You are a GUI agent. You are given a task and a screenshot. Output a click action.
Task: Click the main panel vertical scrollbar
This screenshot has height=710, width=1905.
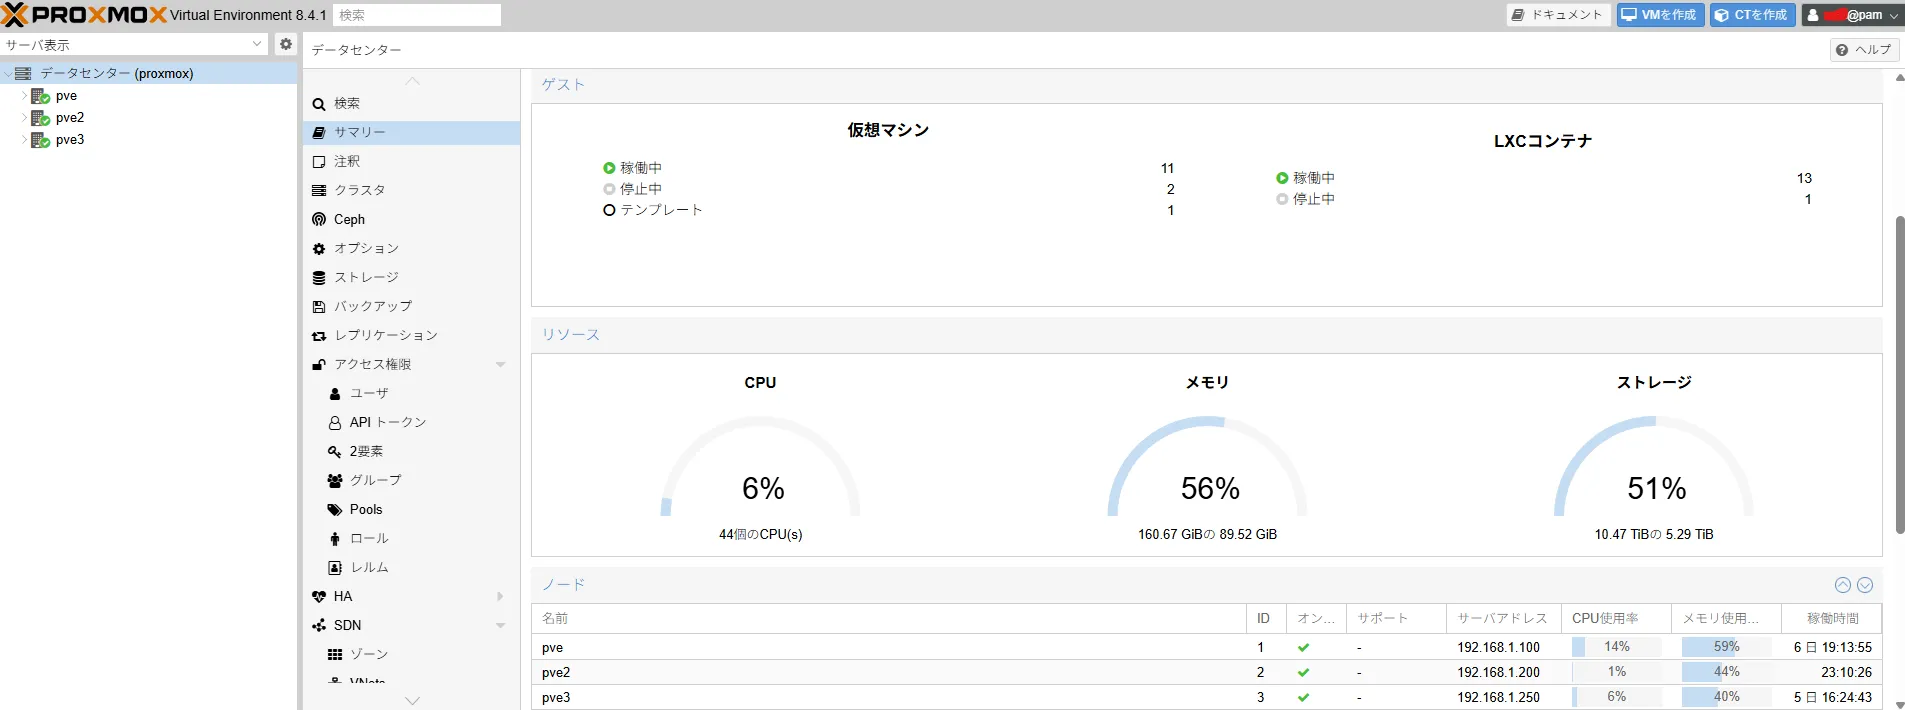(x=1900, y=375)
